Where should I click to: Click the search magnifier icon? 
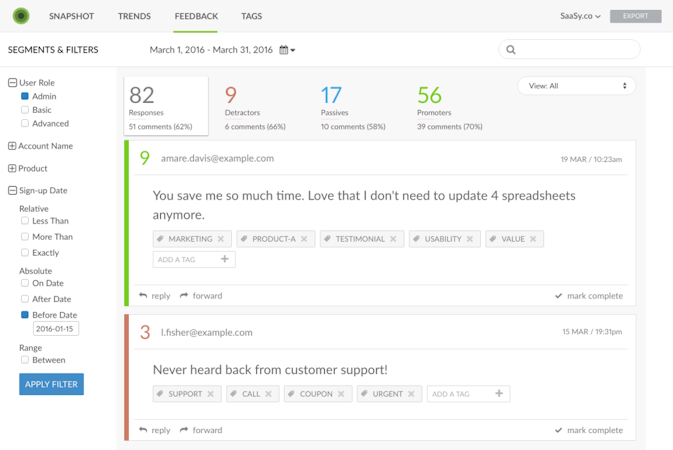pos(511,49)
